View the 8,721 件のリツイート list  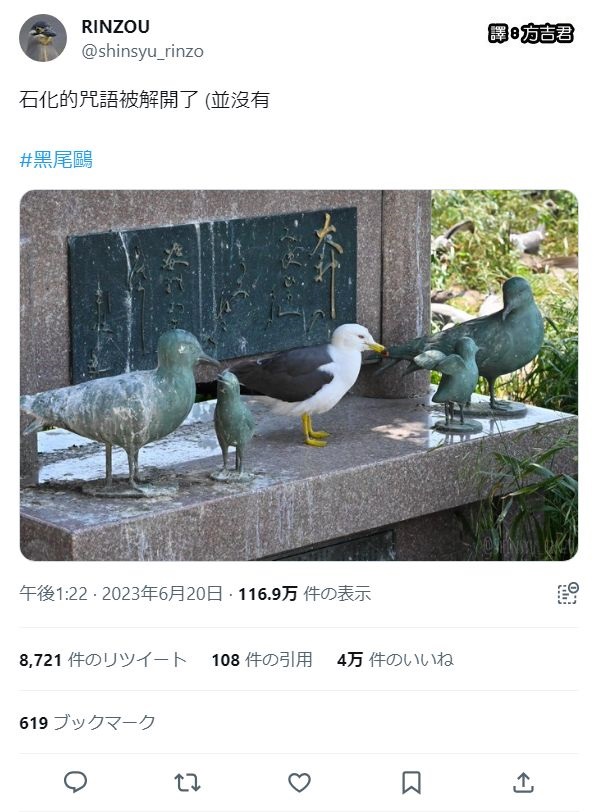[103, 660]
